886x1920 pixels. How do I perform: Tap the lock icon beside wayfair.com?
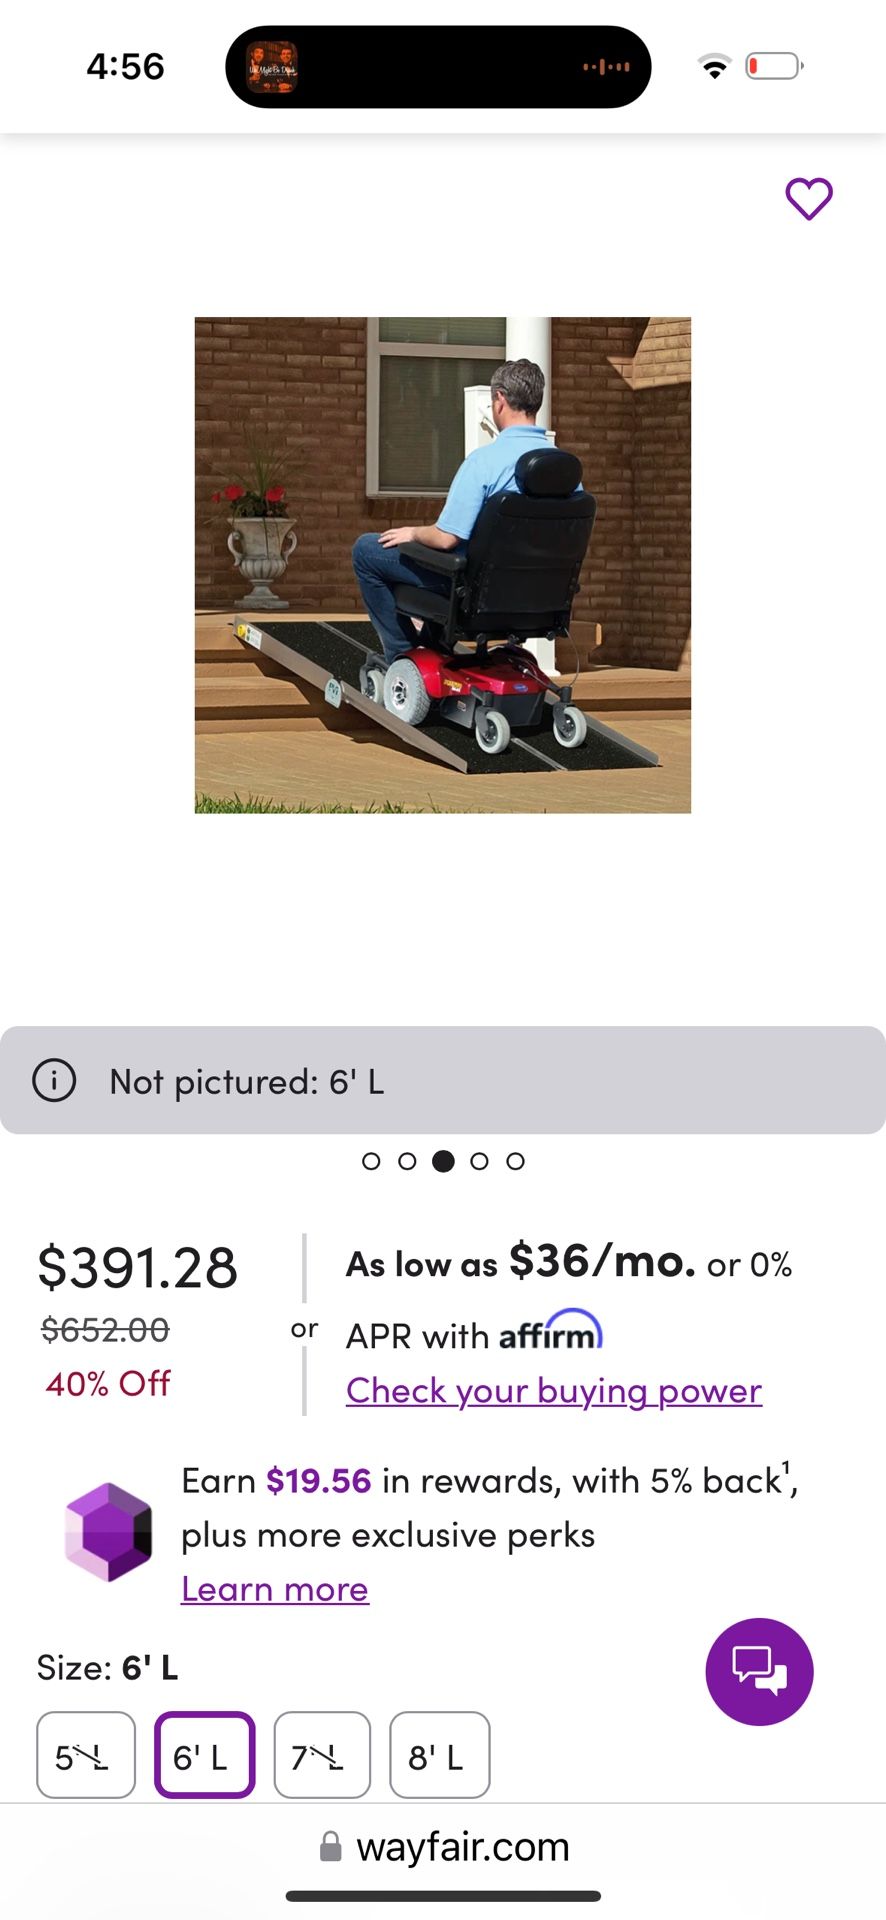pos(330,1847)
